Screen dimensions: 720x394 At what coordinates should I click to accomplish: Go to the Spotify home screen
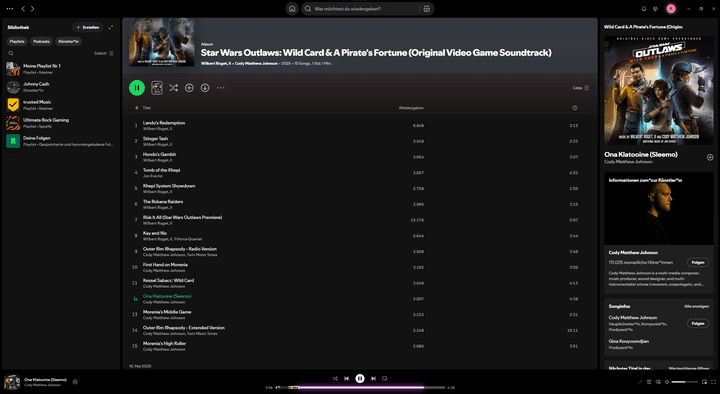click(292, 9)
